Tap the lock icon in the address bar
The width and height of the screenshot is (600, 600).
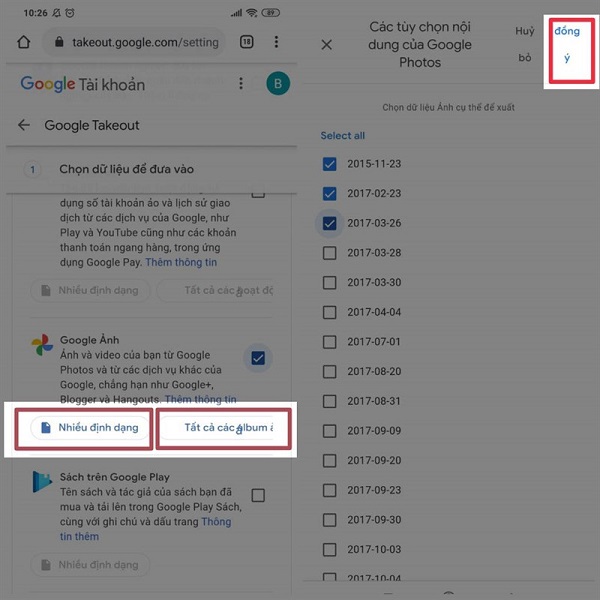click(x=59, y=42)
